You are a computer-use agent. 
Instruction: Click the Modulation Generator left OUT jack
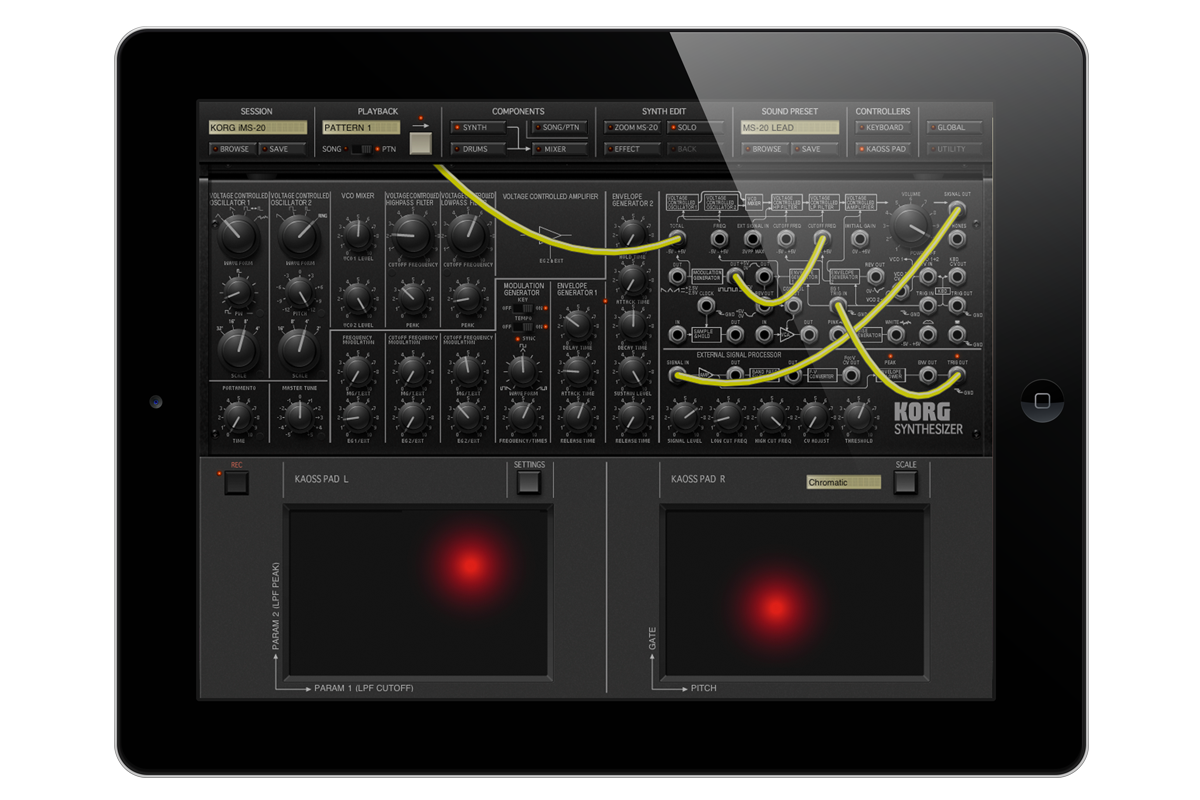677,276
